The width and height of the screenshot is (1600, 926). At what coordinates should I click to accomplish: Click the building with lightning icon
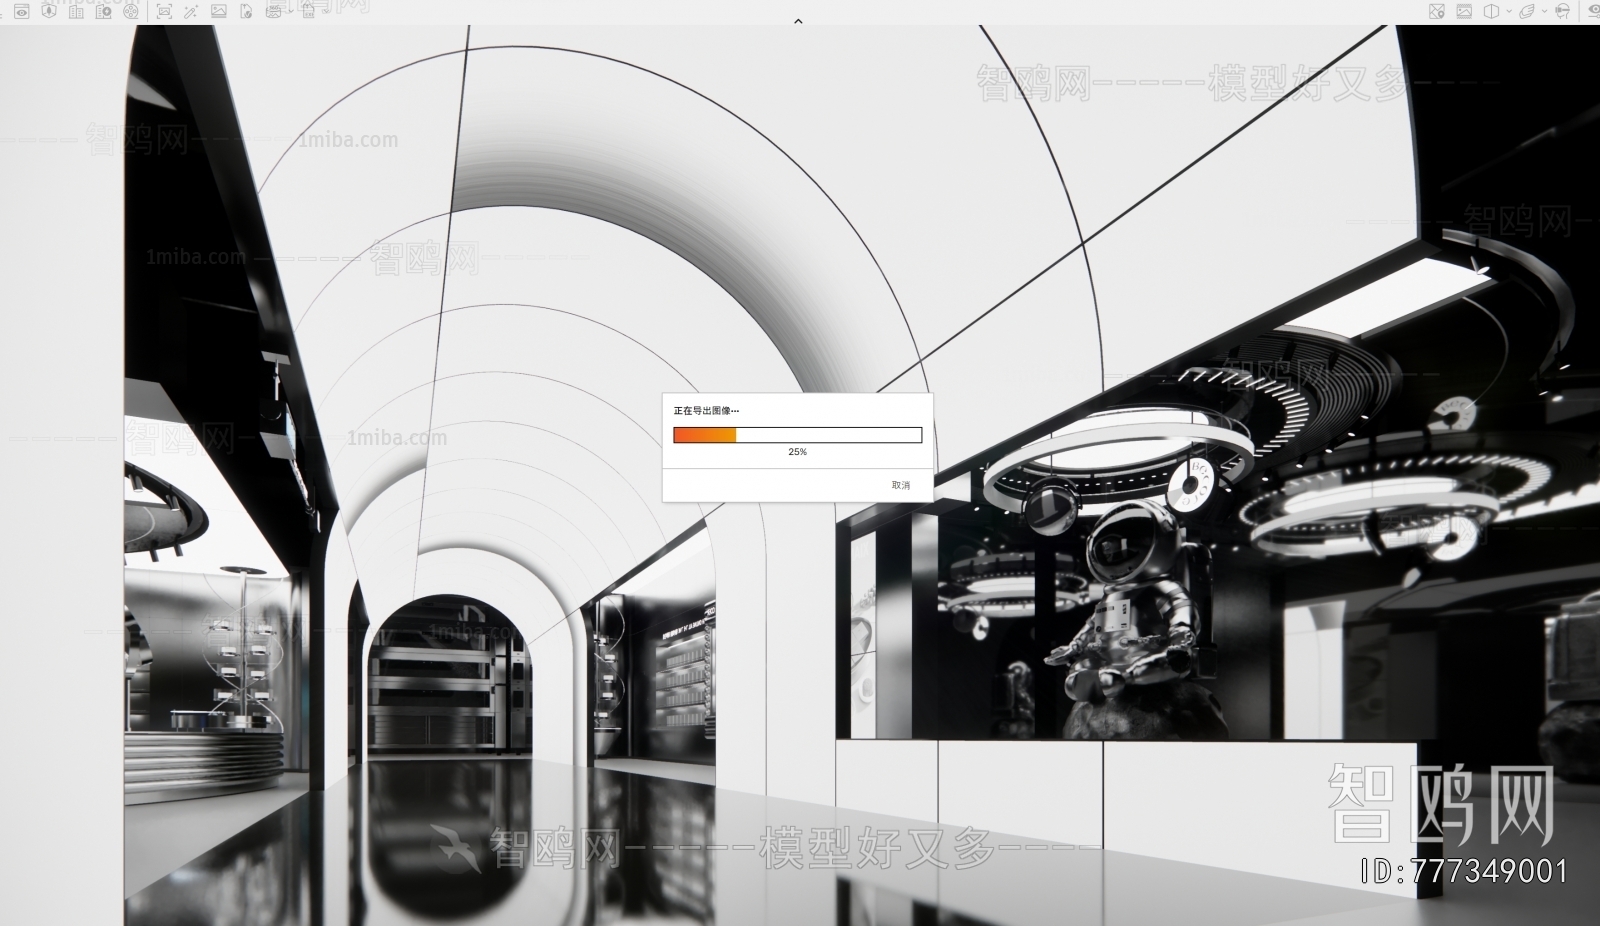[x=103, y=12]
